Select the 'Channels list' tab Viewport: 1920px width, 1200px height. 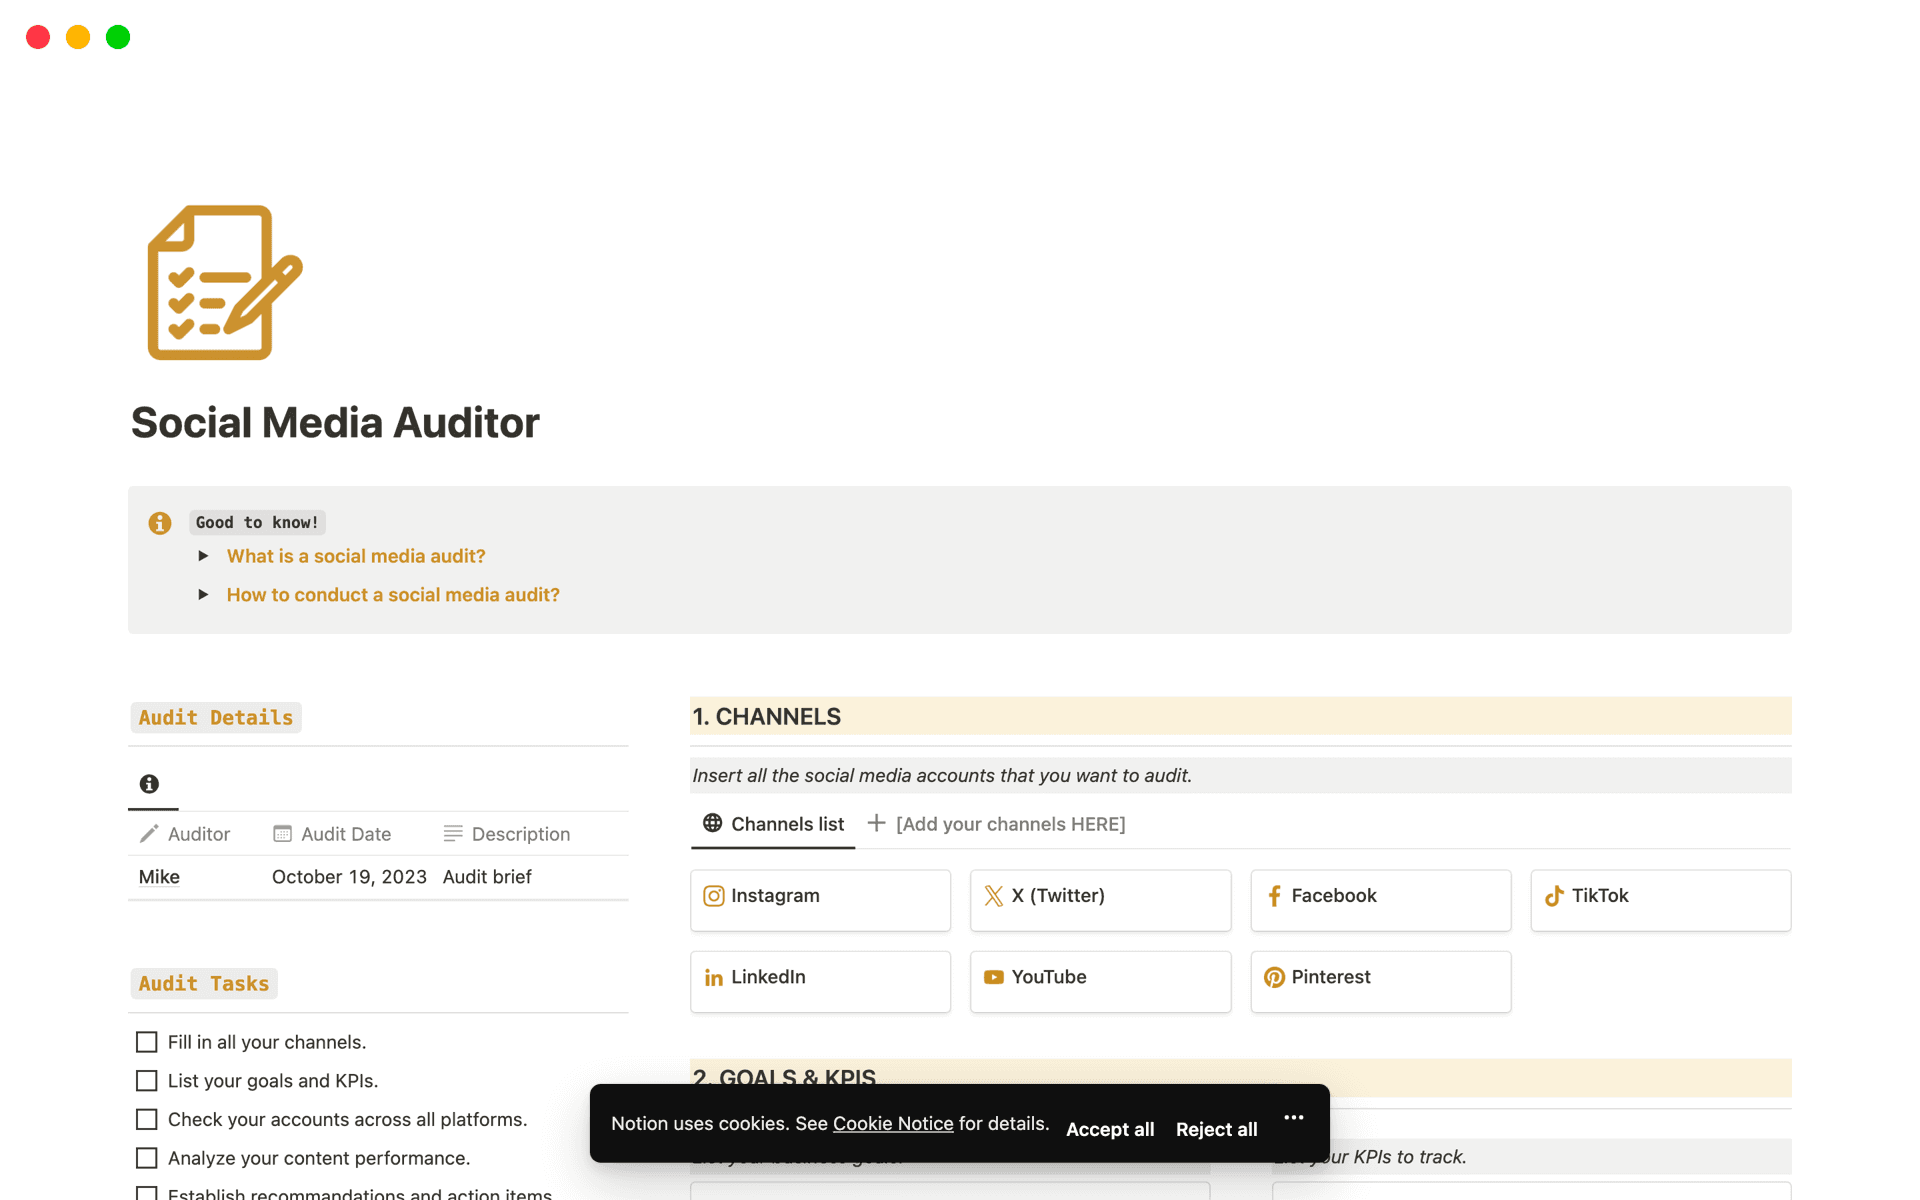tap(787, 823)
